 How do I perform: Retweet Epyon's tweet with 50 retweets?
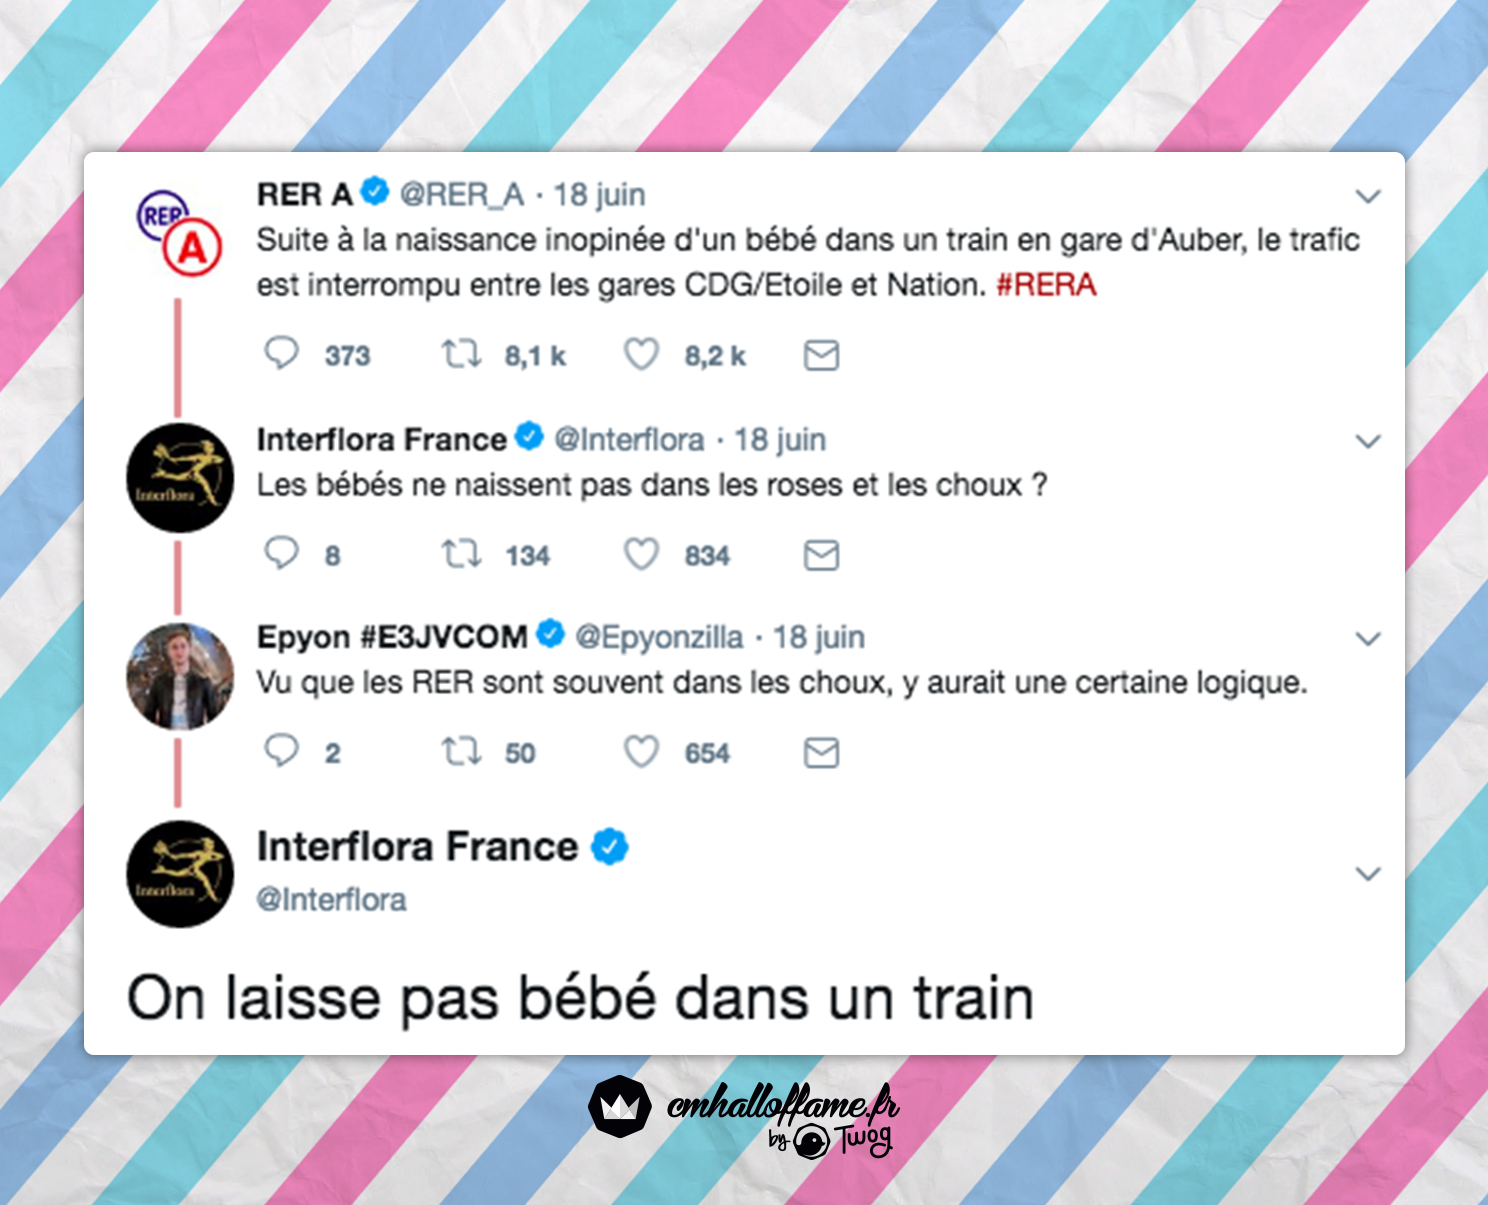click(x=462, y=751)
